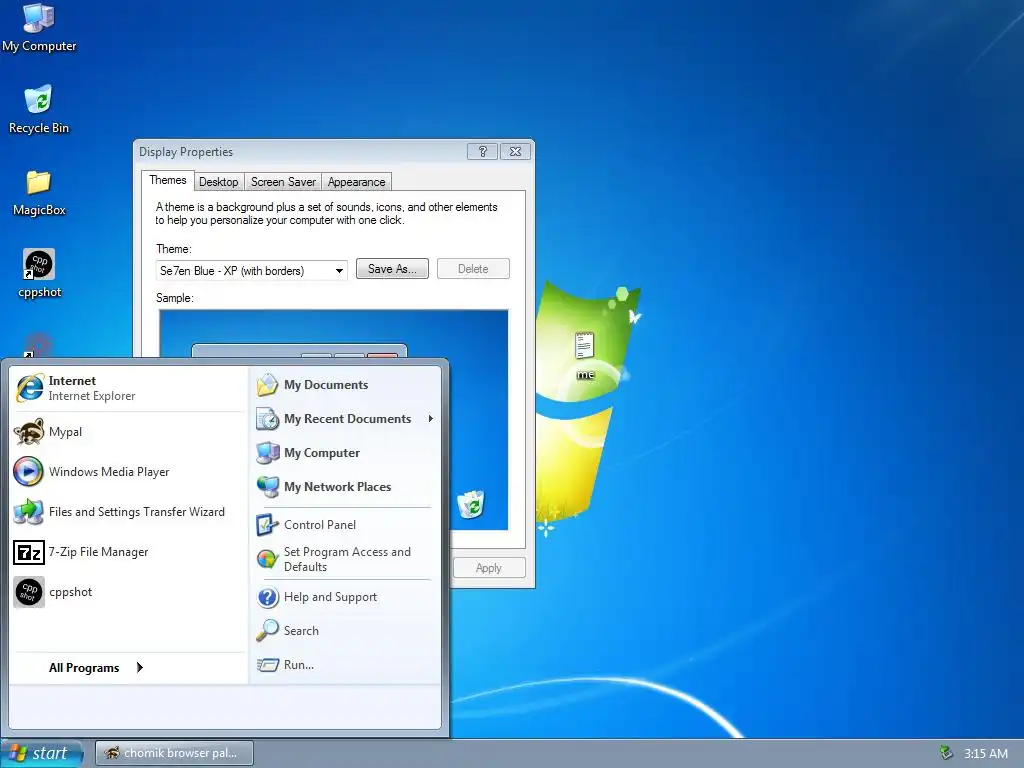Open Control Panel from Start menu
The width and height of the screenshot is (1024, 768).
[345, 524]
